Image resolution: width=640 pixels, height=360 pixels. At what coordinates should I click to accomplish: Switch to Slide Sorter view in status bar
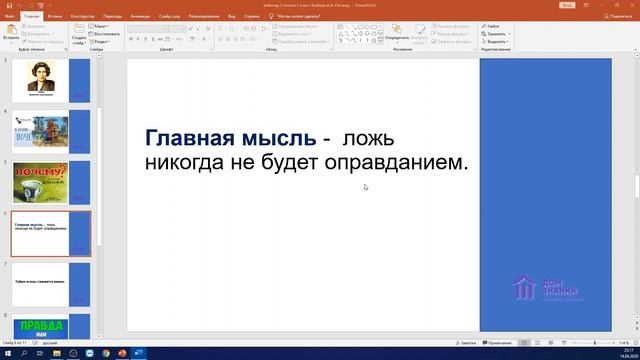coord(538,343)
